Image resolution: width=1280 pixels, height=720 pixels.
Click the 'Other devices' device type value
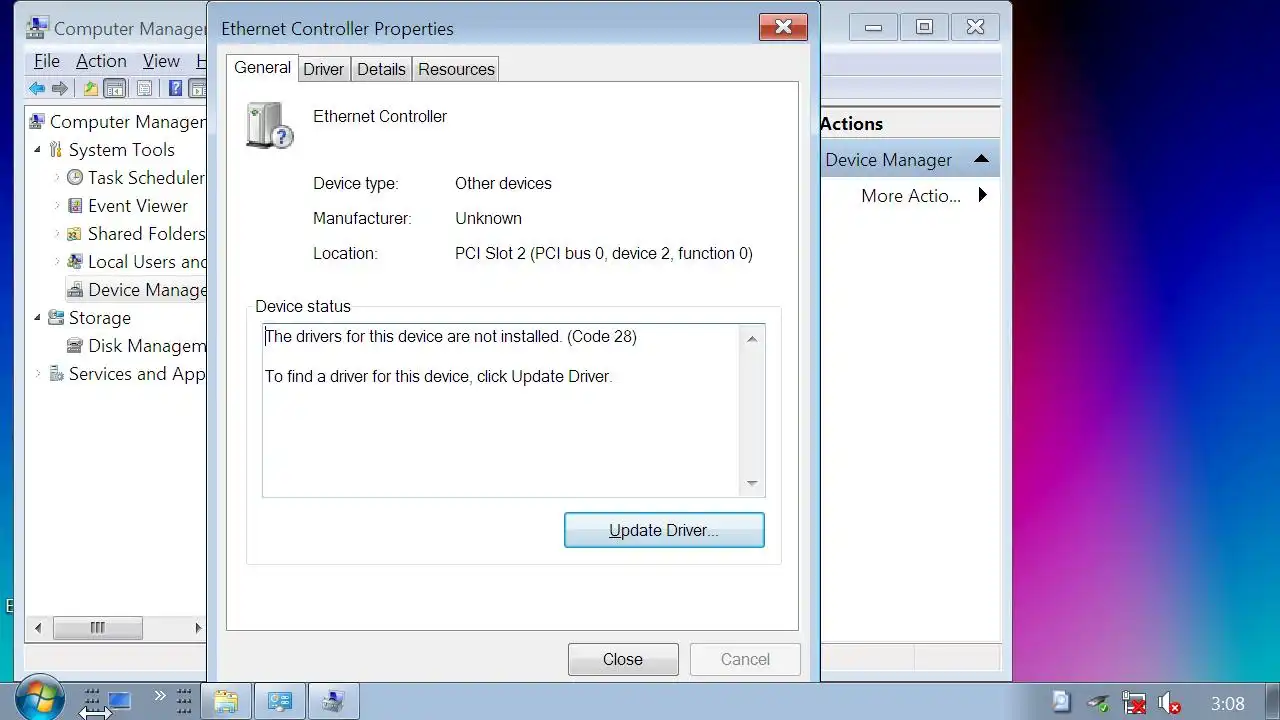(x=503, y=184)
